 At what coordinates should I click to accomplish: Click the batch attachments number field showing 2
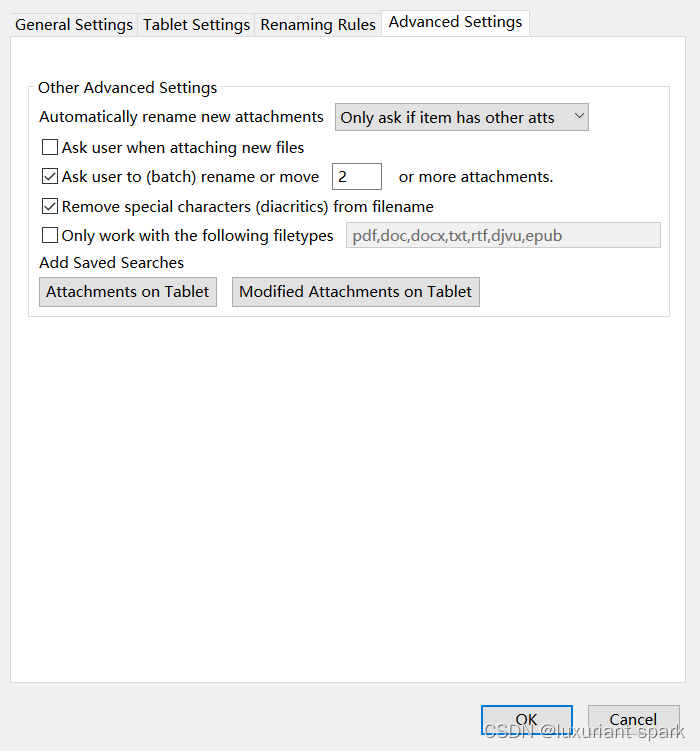[357, 176]
